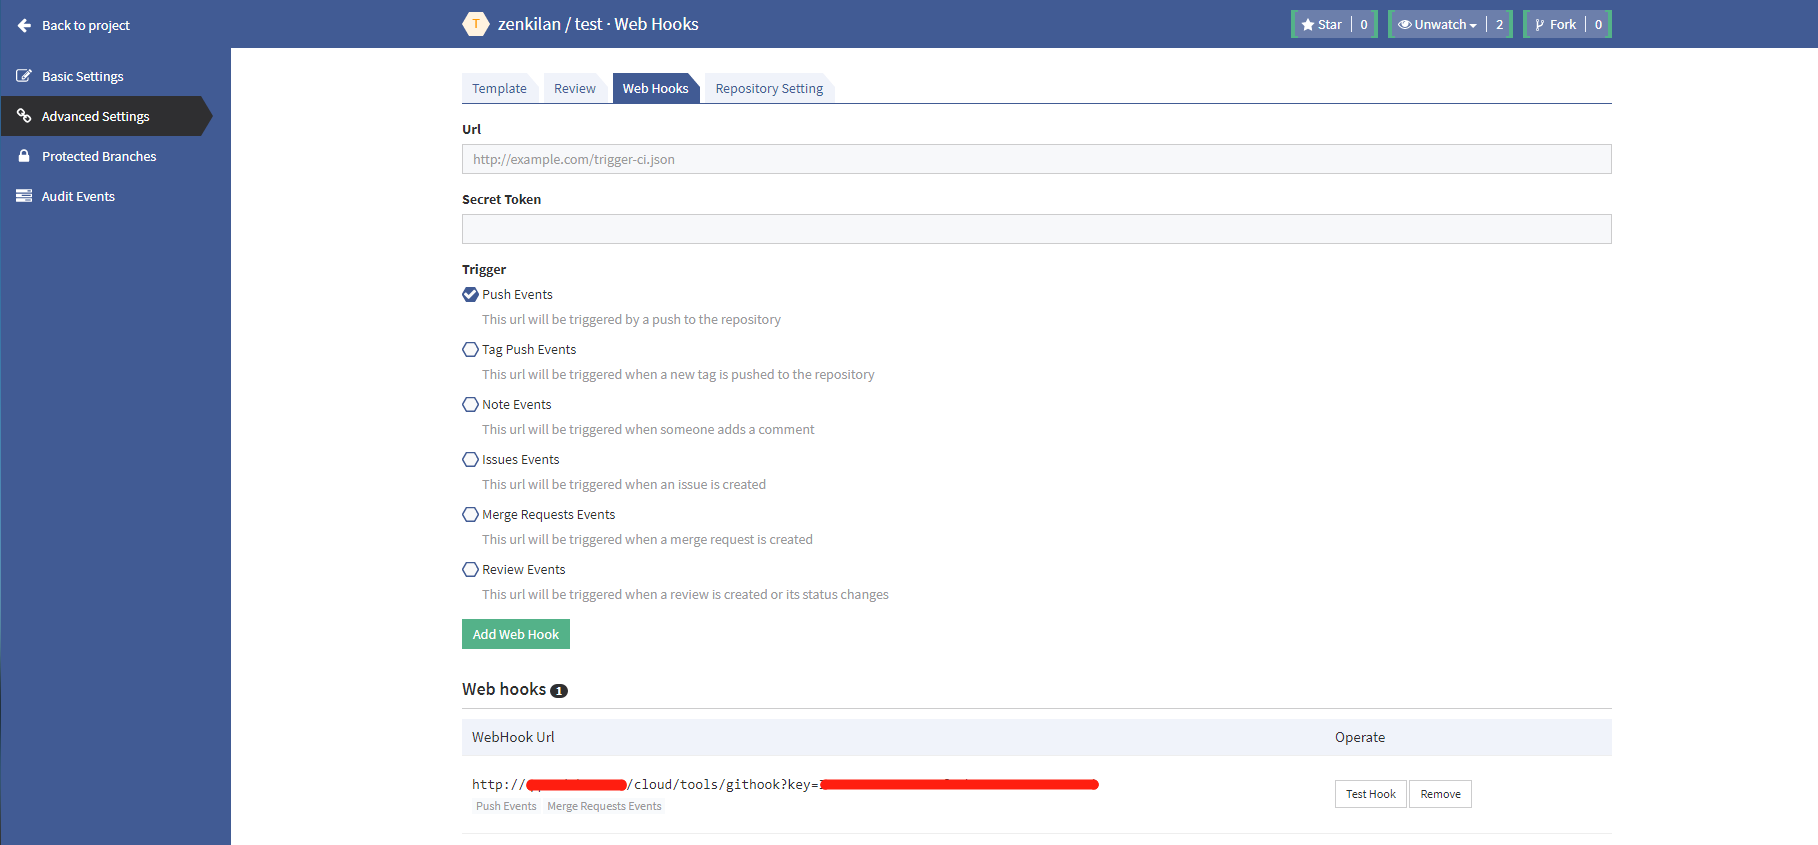The height and width of the screenshot is (845, 1818).
Task: Click the Push Events tag on webhook
Action: 506,806
